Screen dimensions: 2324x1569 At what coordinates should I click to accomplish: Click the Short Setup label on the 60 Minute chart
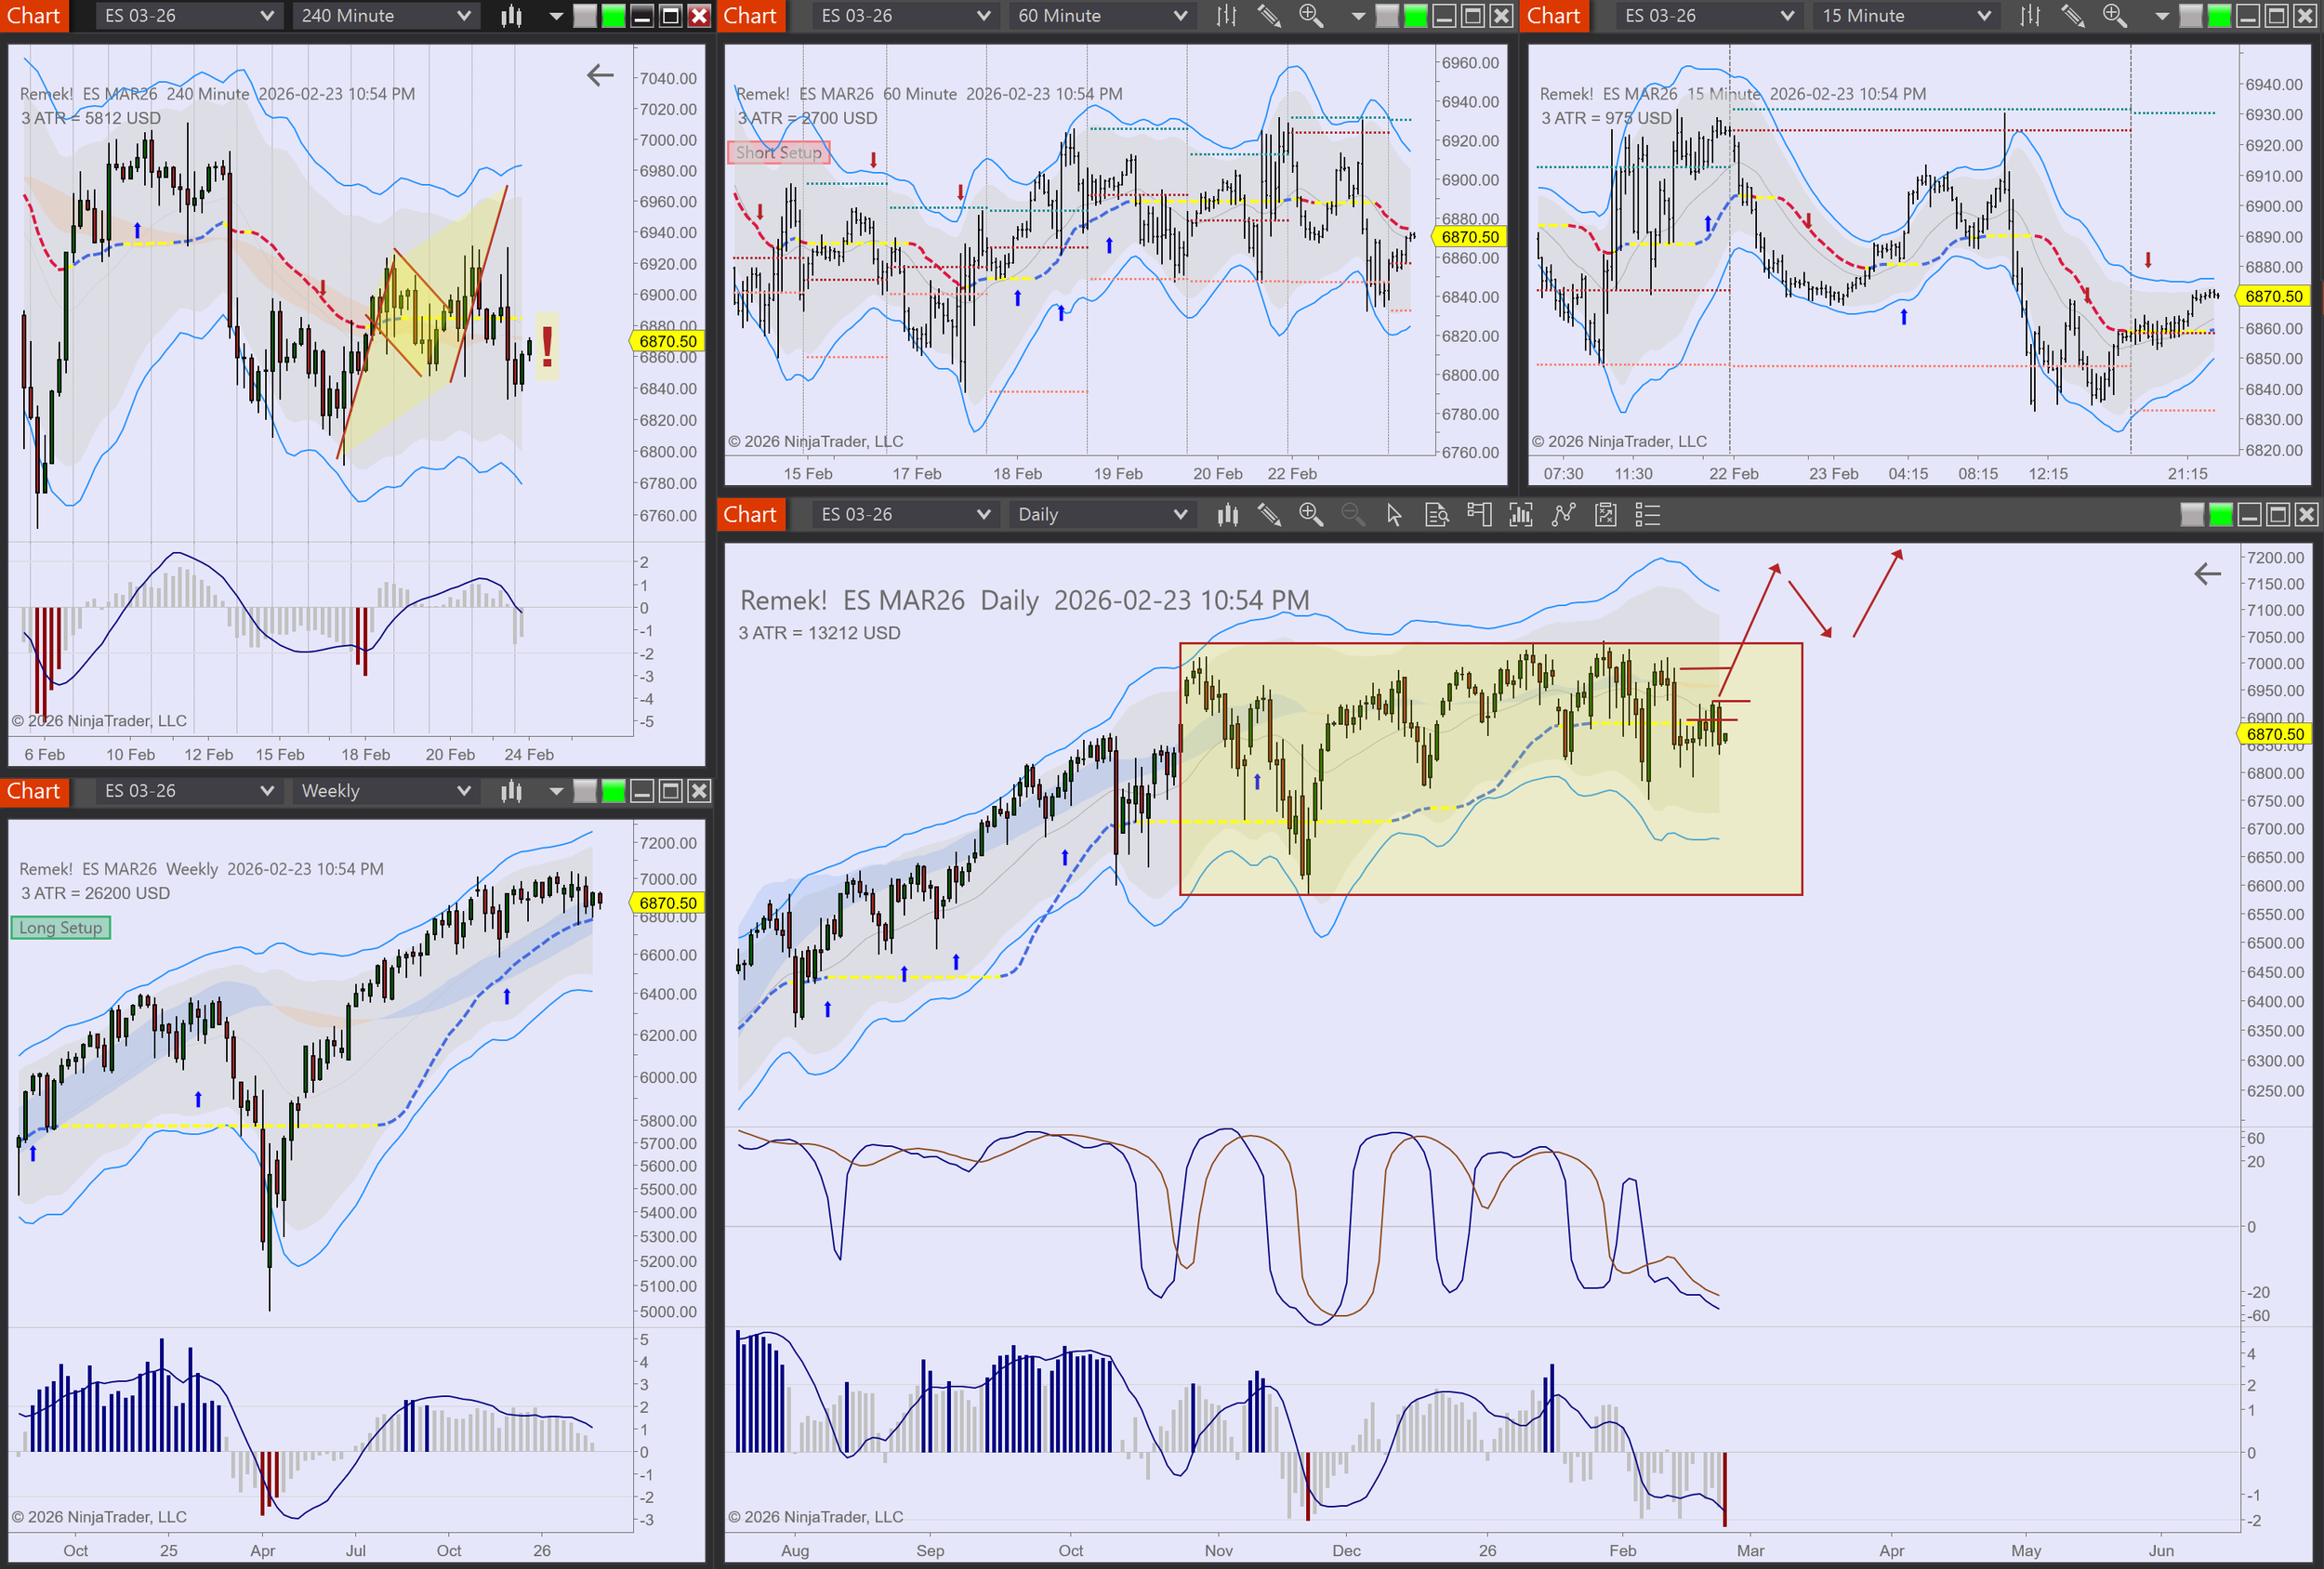(x=778, y=153)
